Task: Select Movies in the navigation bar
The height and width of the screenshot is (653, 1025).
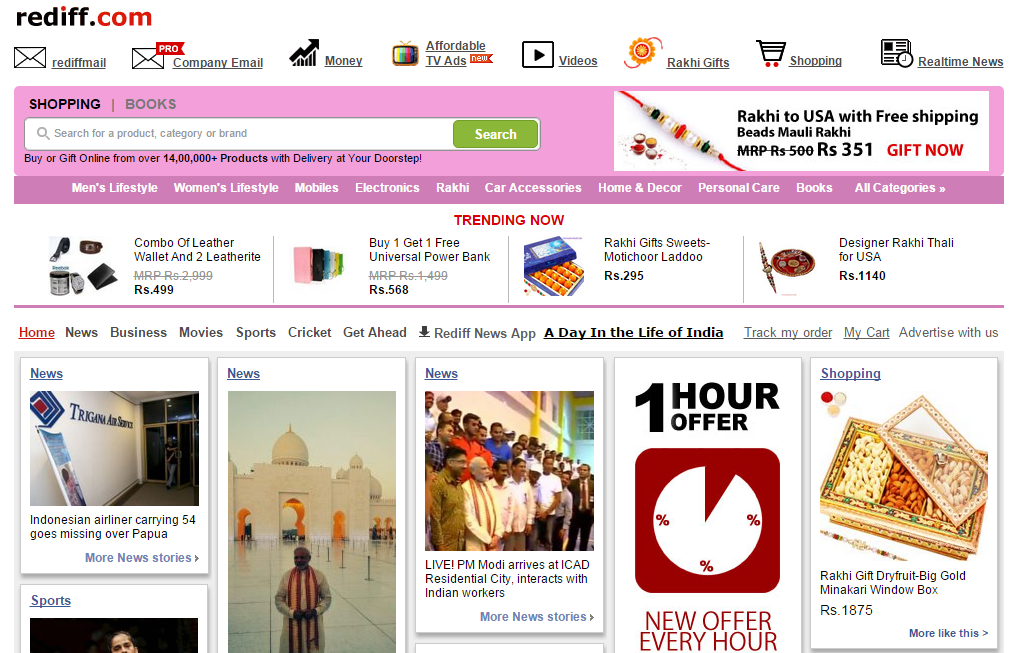Action: 201,332
